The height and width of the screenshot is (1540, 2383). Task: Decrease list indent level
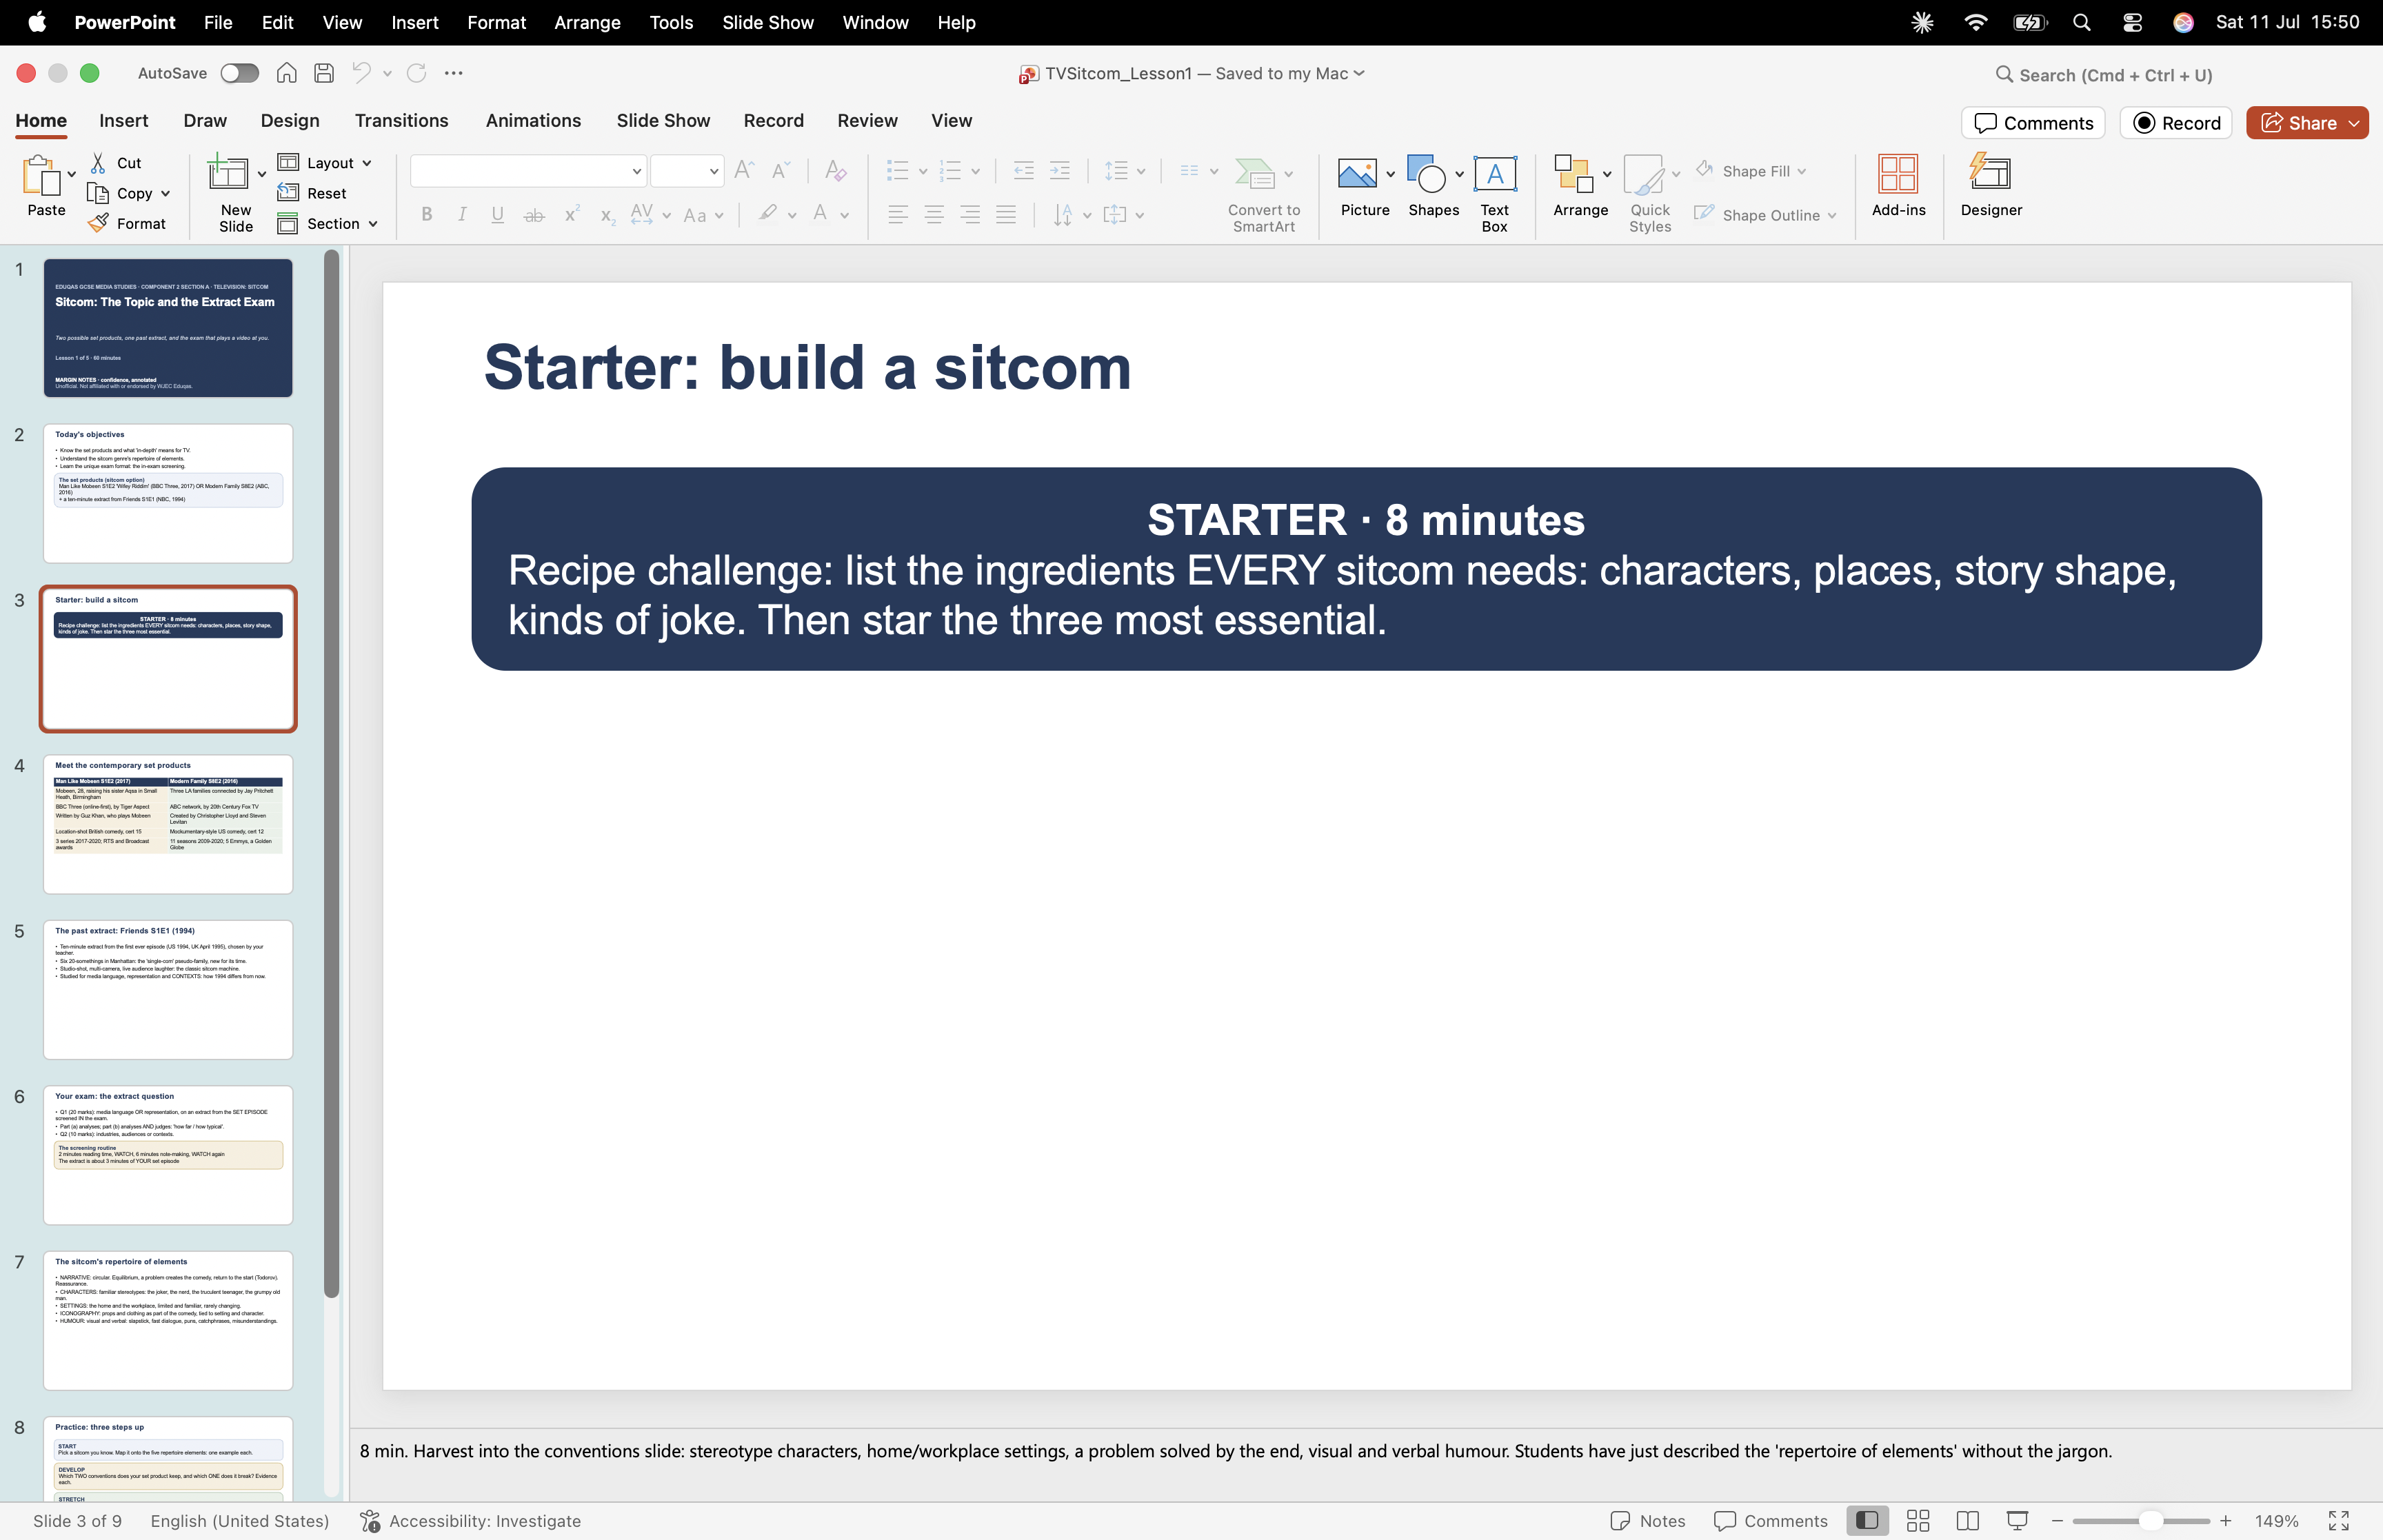(x=1023, y=171)
